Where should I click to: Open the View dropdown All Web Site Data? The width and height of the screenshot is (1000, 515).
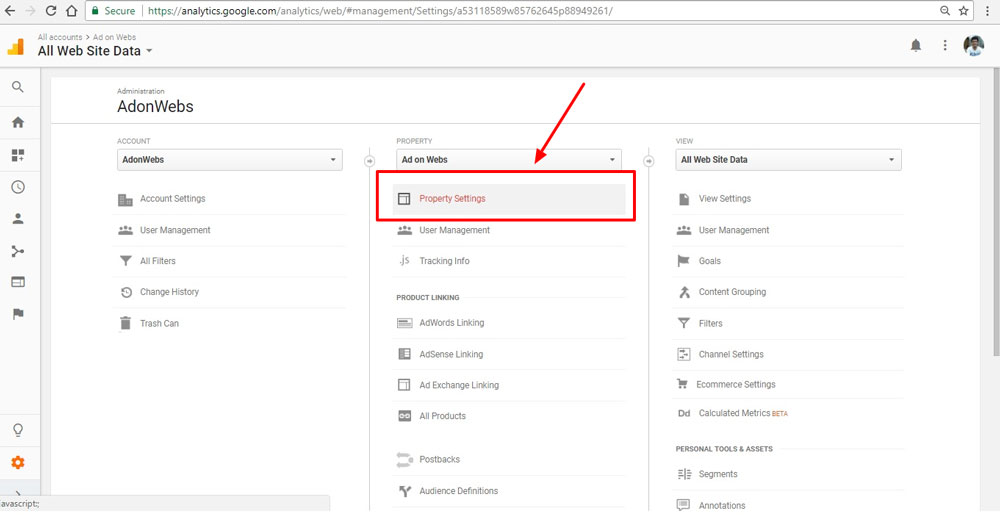coord(789,160)
